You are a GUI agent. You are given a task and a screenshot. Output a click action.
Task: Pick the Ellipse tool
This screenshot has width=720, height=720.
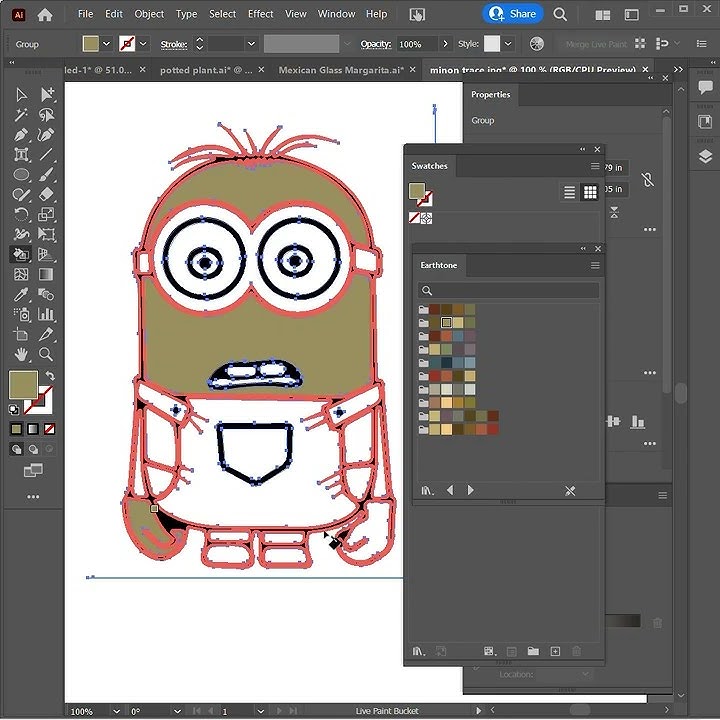(21, 174)
